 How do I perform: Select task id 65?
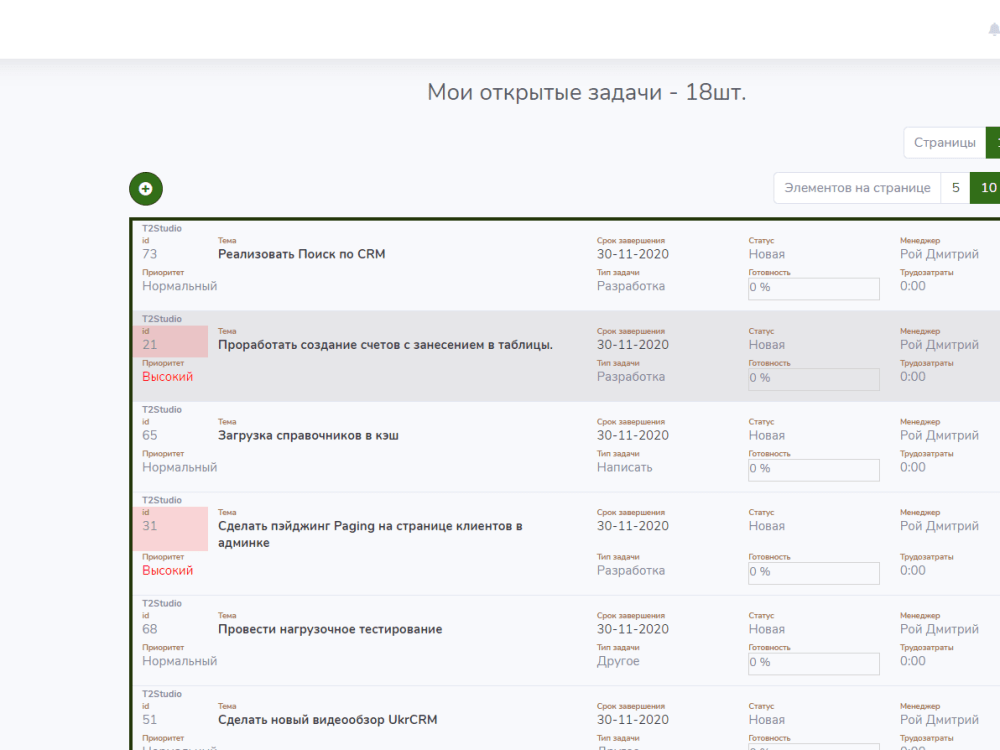[x=149, y=436]
